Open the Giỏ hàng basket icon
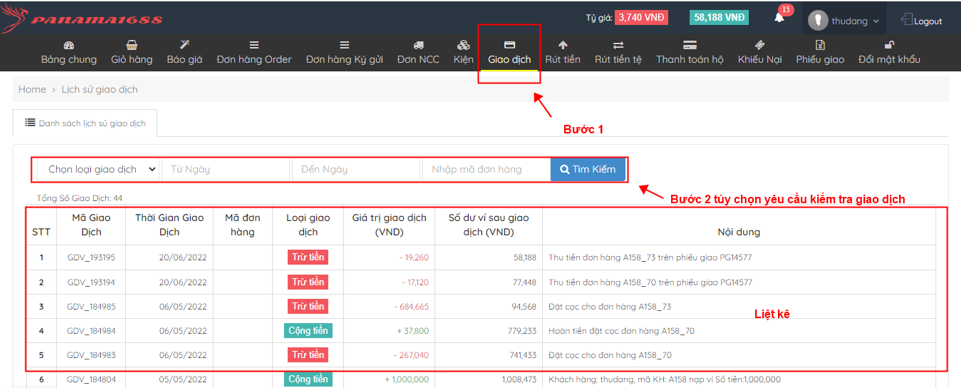This screenshot has height=390, width=961. click(x=132, y=45)
